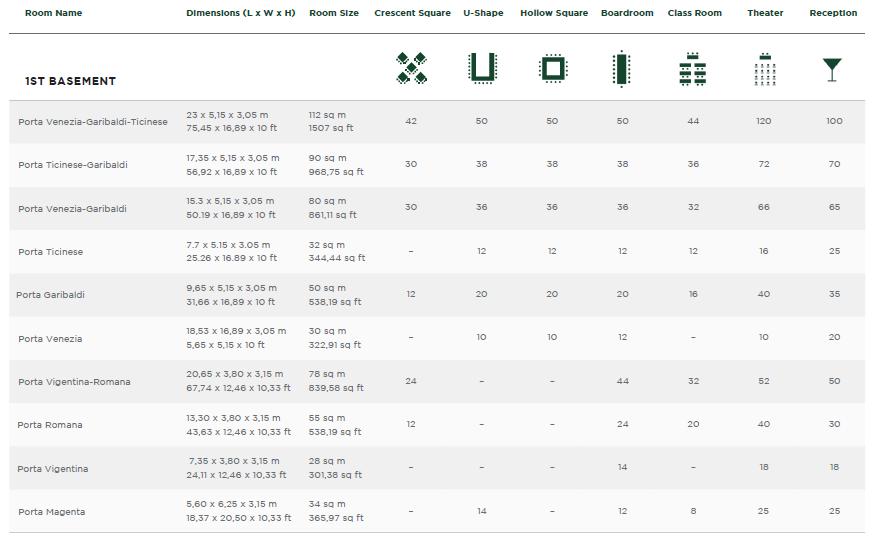Click the Room Size column header
The height and width of the screenshot is (542, 879).
334,13
